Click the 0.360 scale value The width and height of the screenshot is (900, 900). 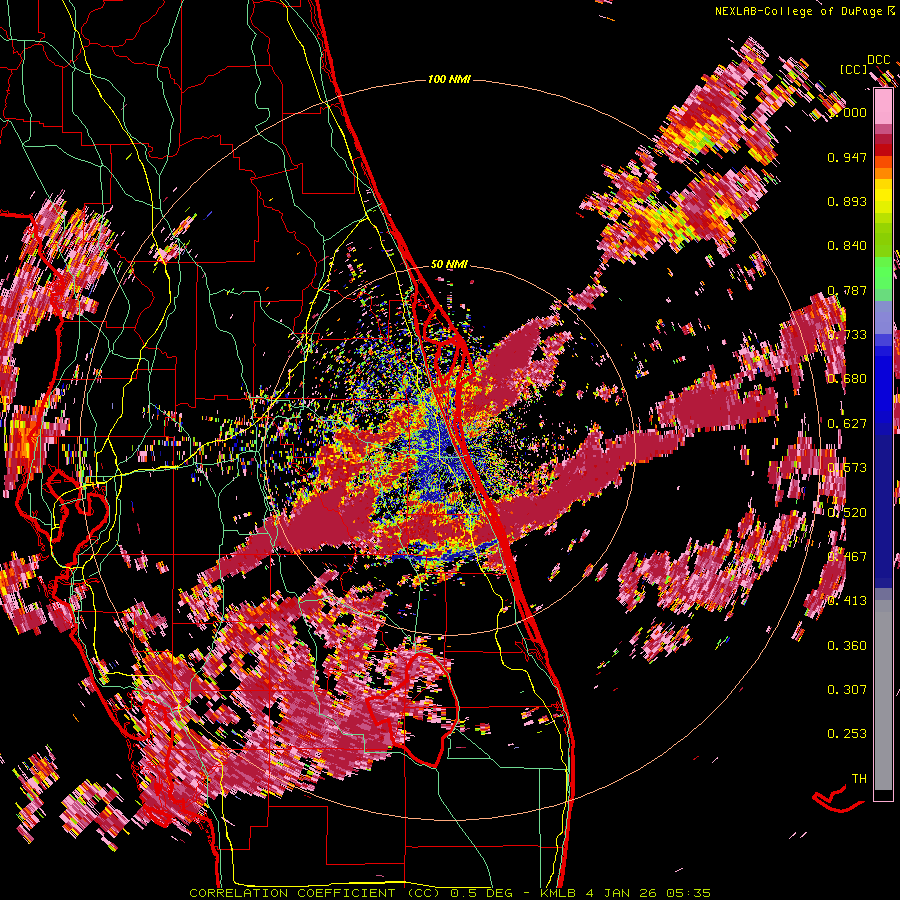tap(847, 646)
